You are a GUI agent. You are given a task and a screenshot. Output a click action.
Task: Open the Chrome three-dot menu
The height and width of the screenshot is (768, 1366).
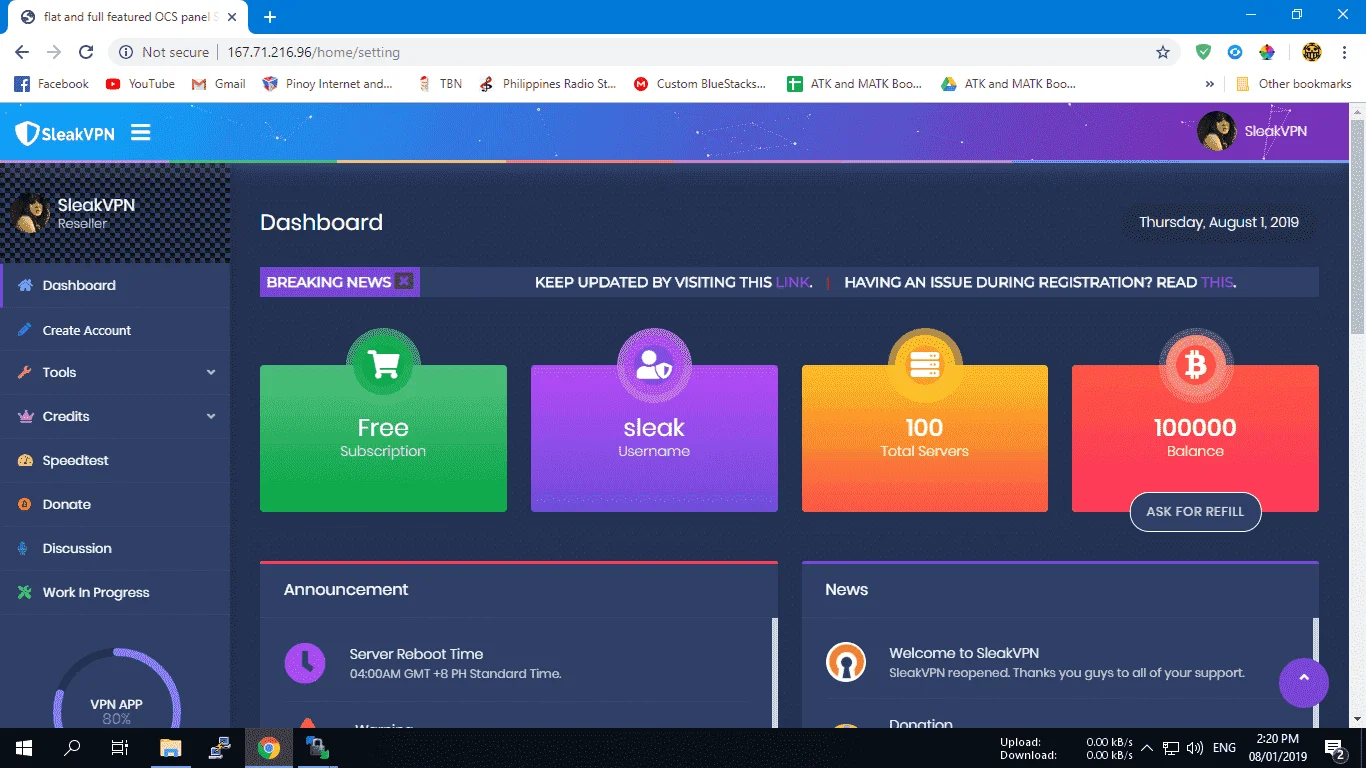tap(1345, 52)
